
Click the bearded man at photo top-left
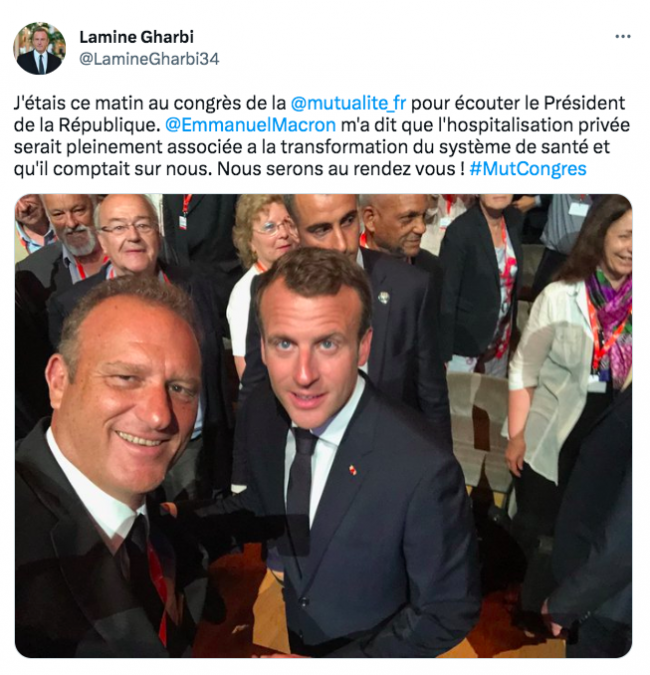click(x=71, y=226)
